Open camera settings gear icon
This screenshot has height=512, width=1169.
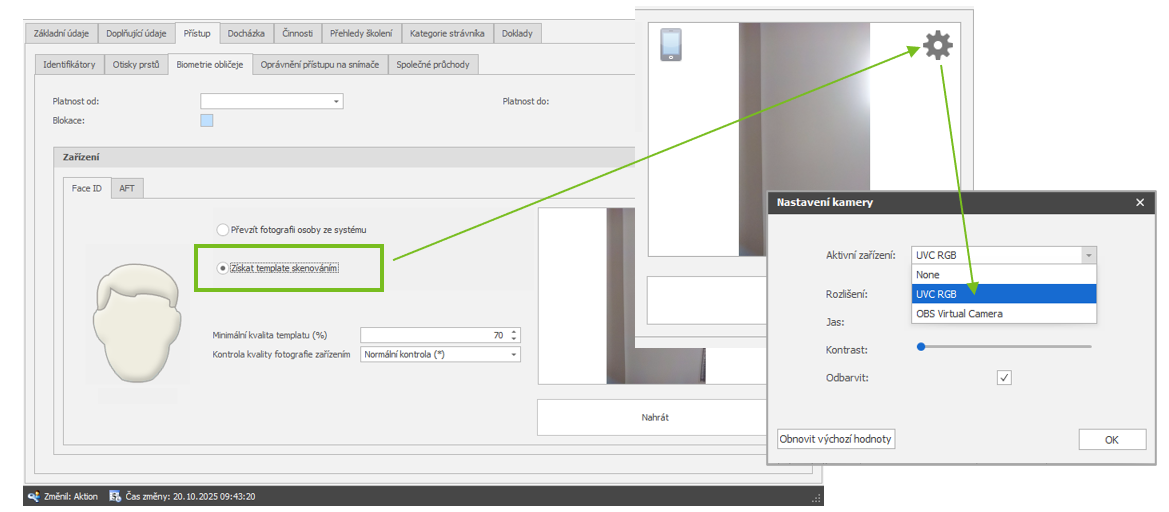[937, 45]
